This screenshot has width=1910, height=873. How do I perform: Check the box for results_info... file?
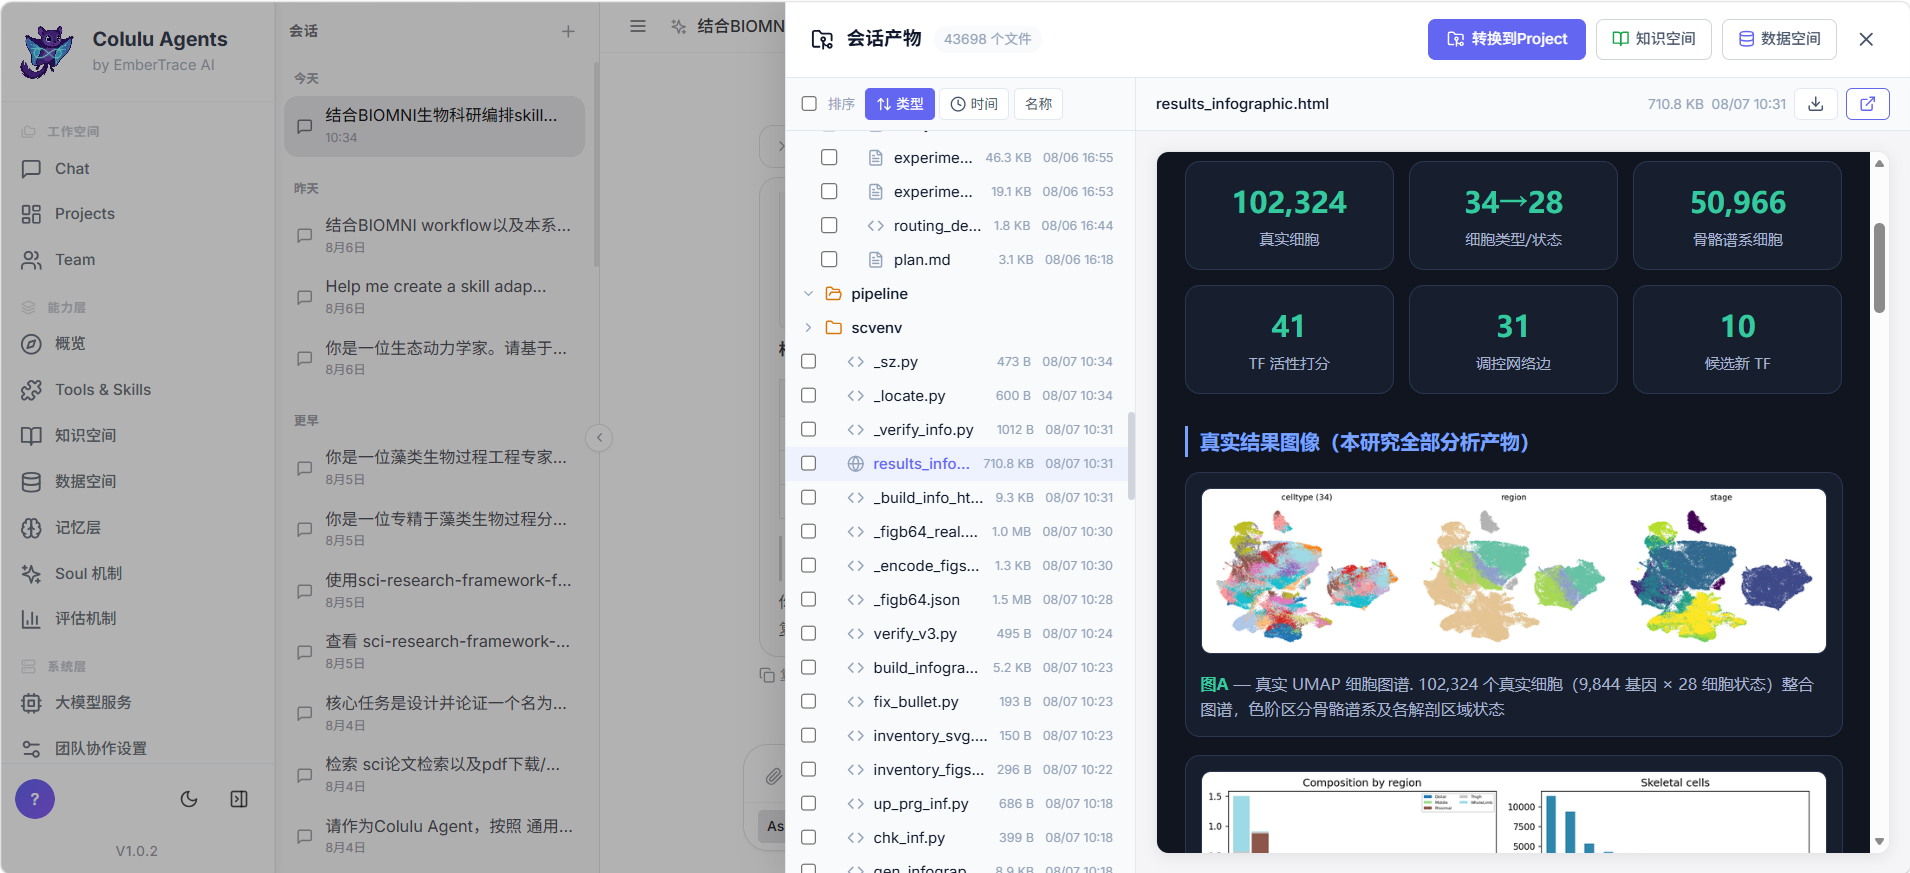(809, 464)
